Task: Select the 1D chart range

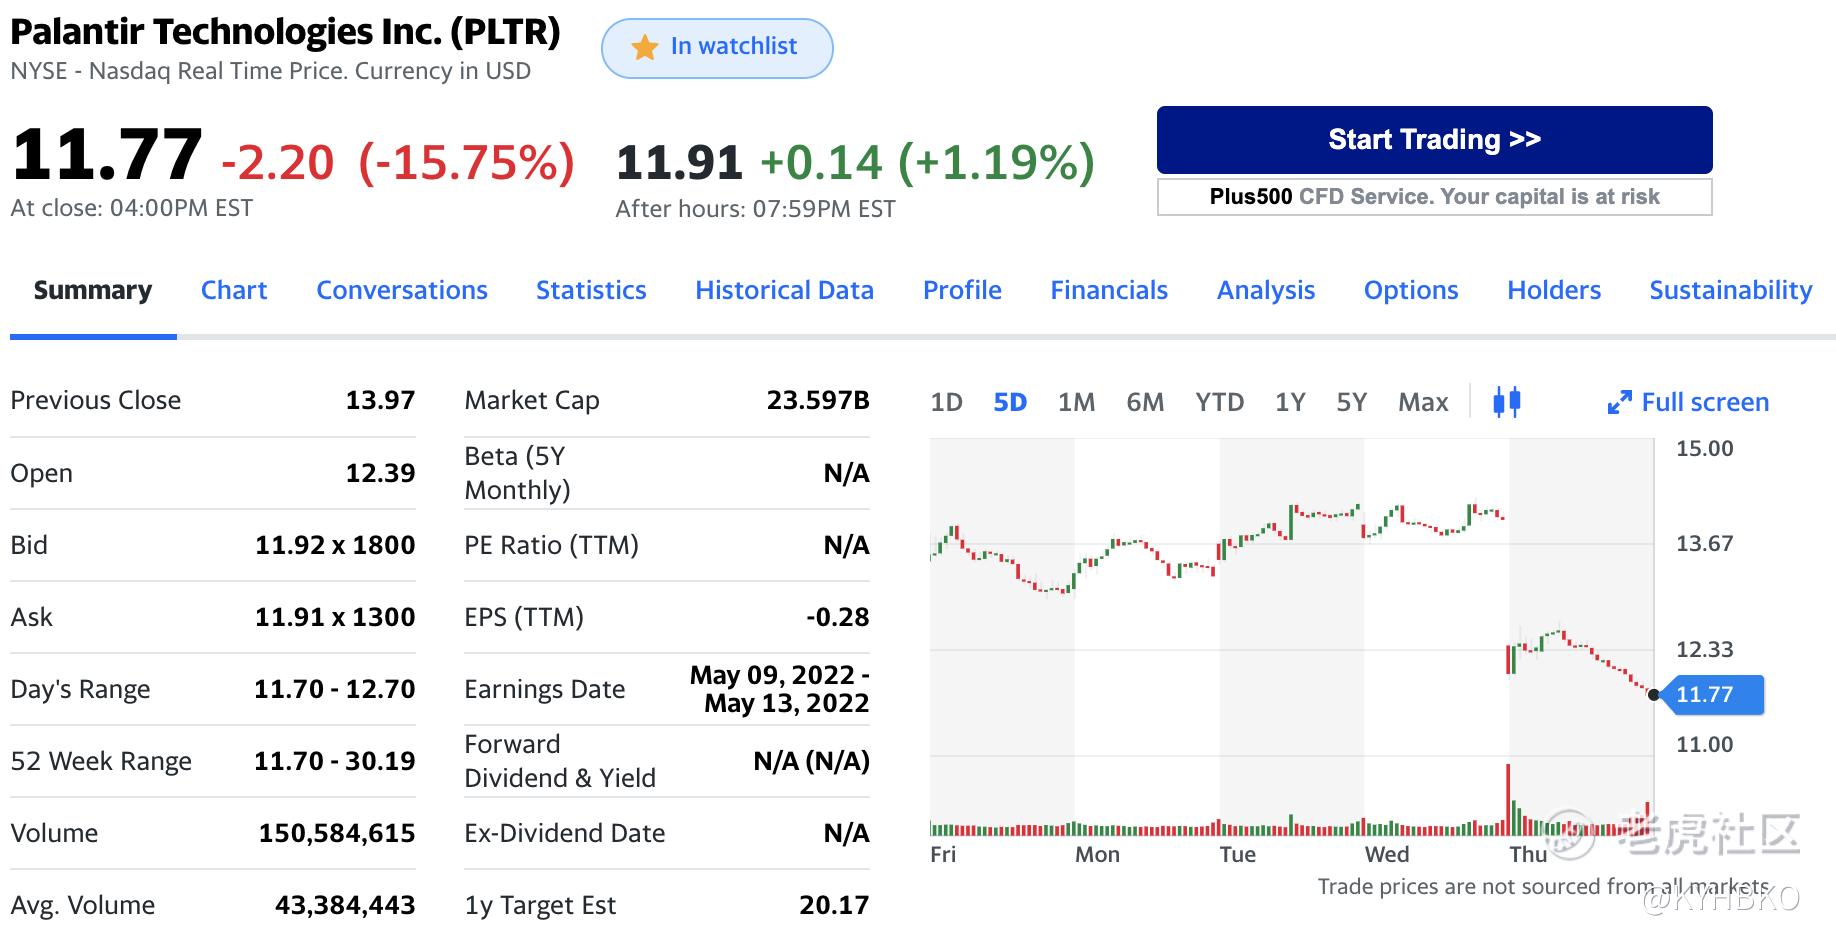Action: pyautogui.click(x=946, y=402)
